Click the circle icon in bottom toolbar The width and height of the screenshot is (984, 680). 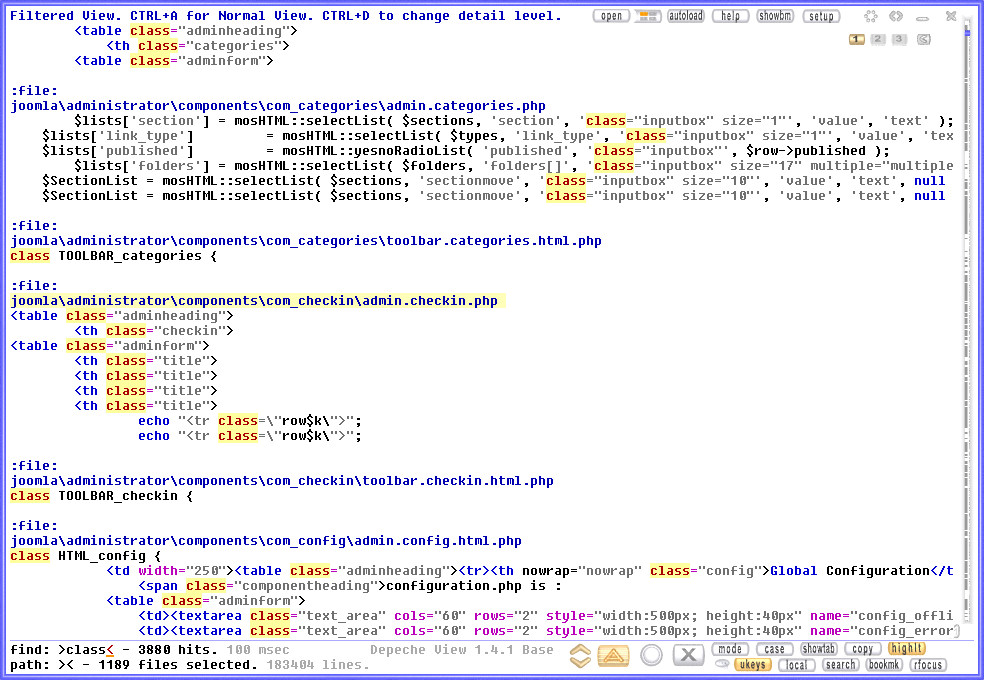tap(652, 656)
